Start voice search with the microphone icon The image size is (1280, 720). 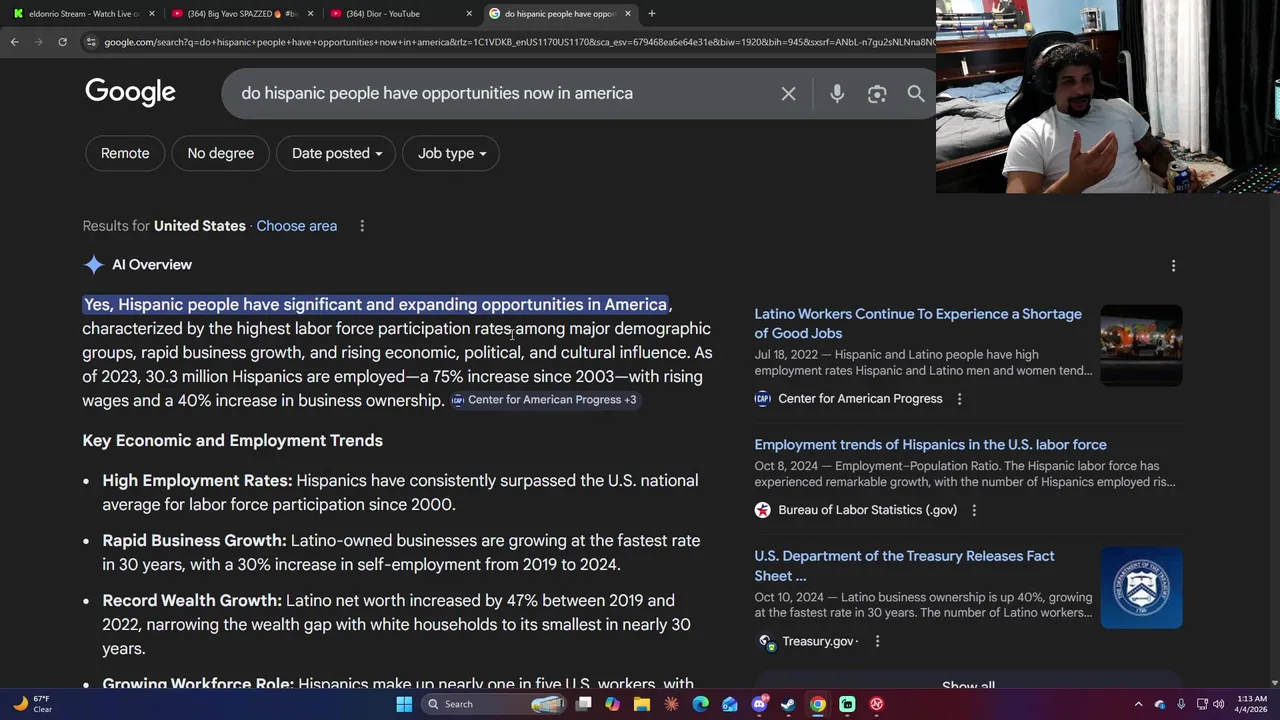point(837,94)
